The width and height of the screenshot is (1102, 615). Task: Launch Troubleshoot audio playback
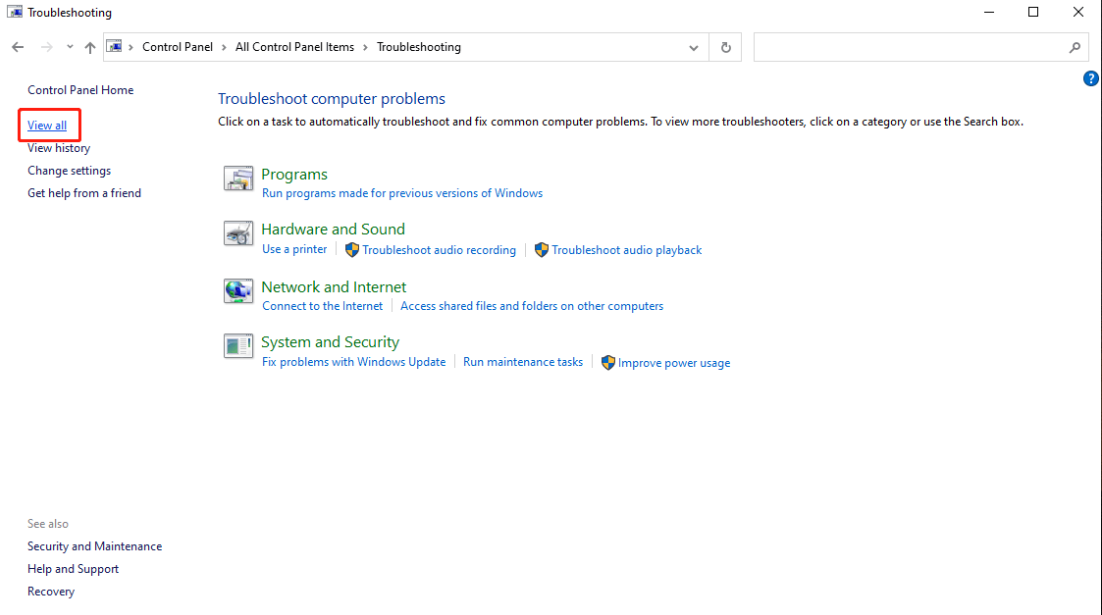point(626,250)
